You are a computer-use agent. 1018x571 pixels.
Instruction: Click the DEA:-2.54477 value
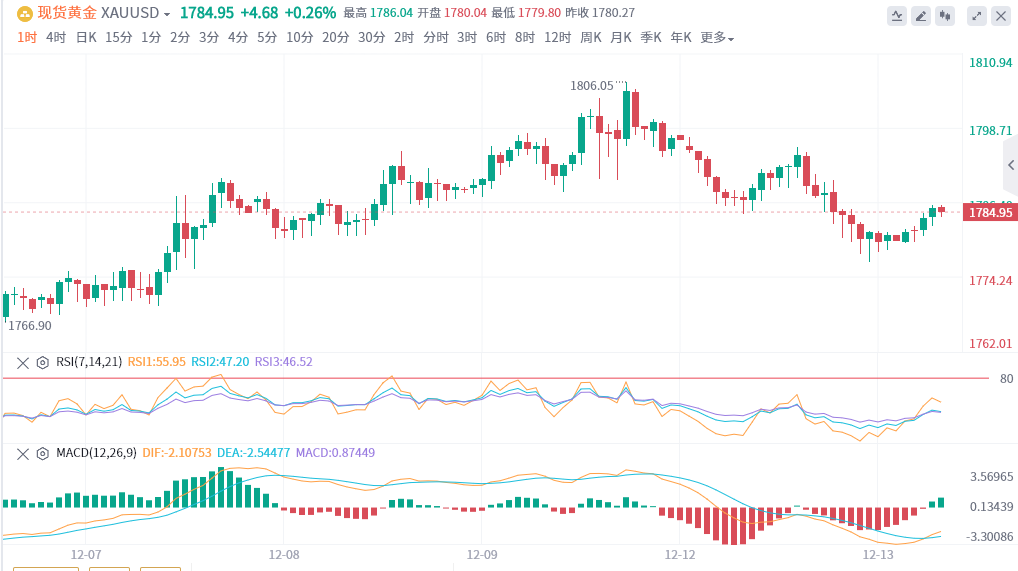click(254, 453)
